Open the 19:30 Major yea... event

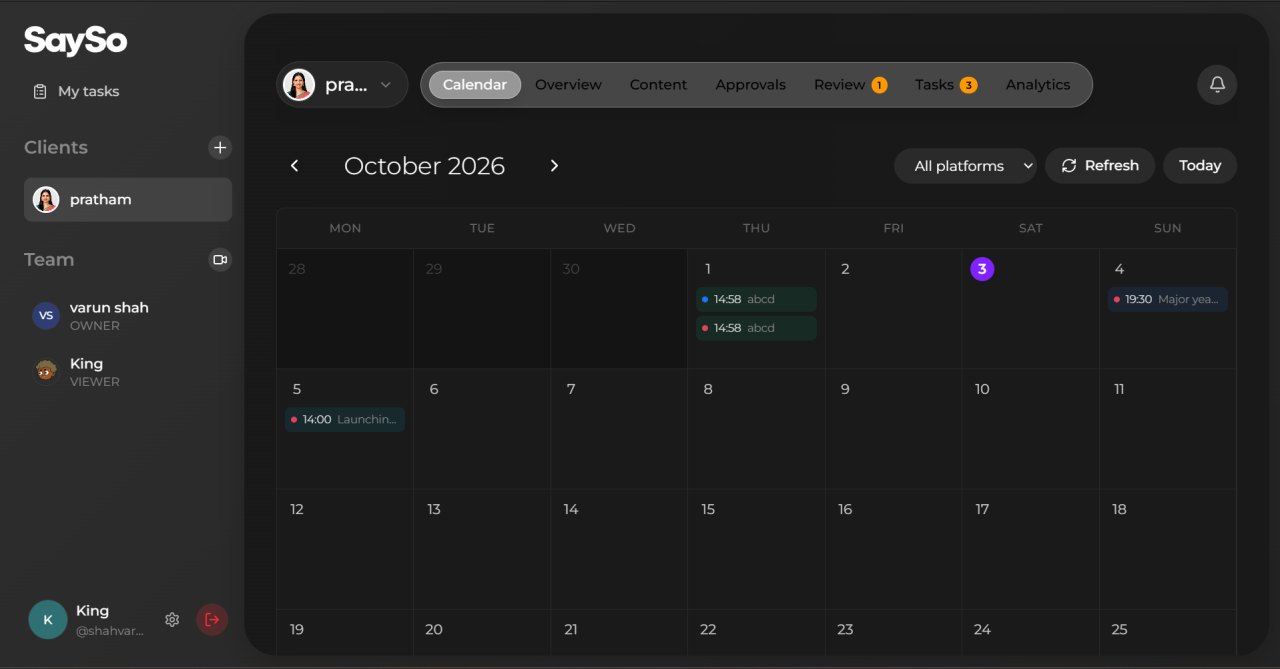[1167, 299]
